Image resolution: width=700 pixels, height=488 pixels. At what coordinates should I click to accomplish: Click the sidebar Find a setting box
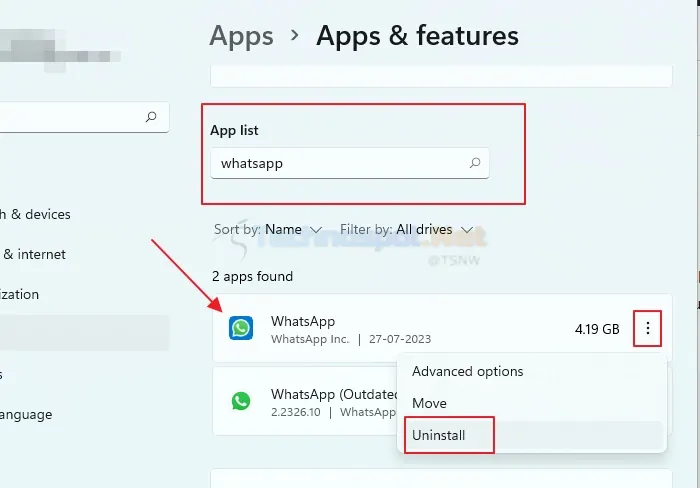tap(83, 117)
